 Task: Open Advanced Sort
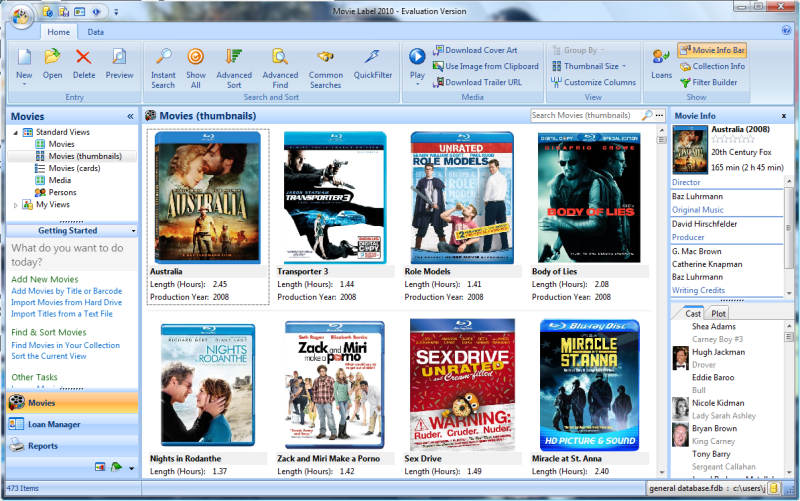234,57
